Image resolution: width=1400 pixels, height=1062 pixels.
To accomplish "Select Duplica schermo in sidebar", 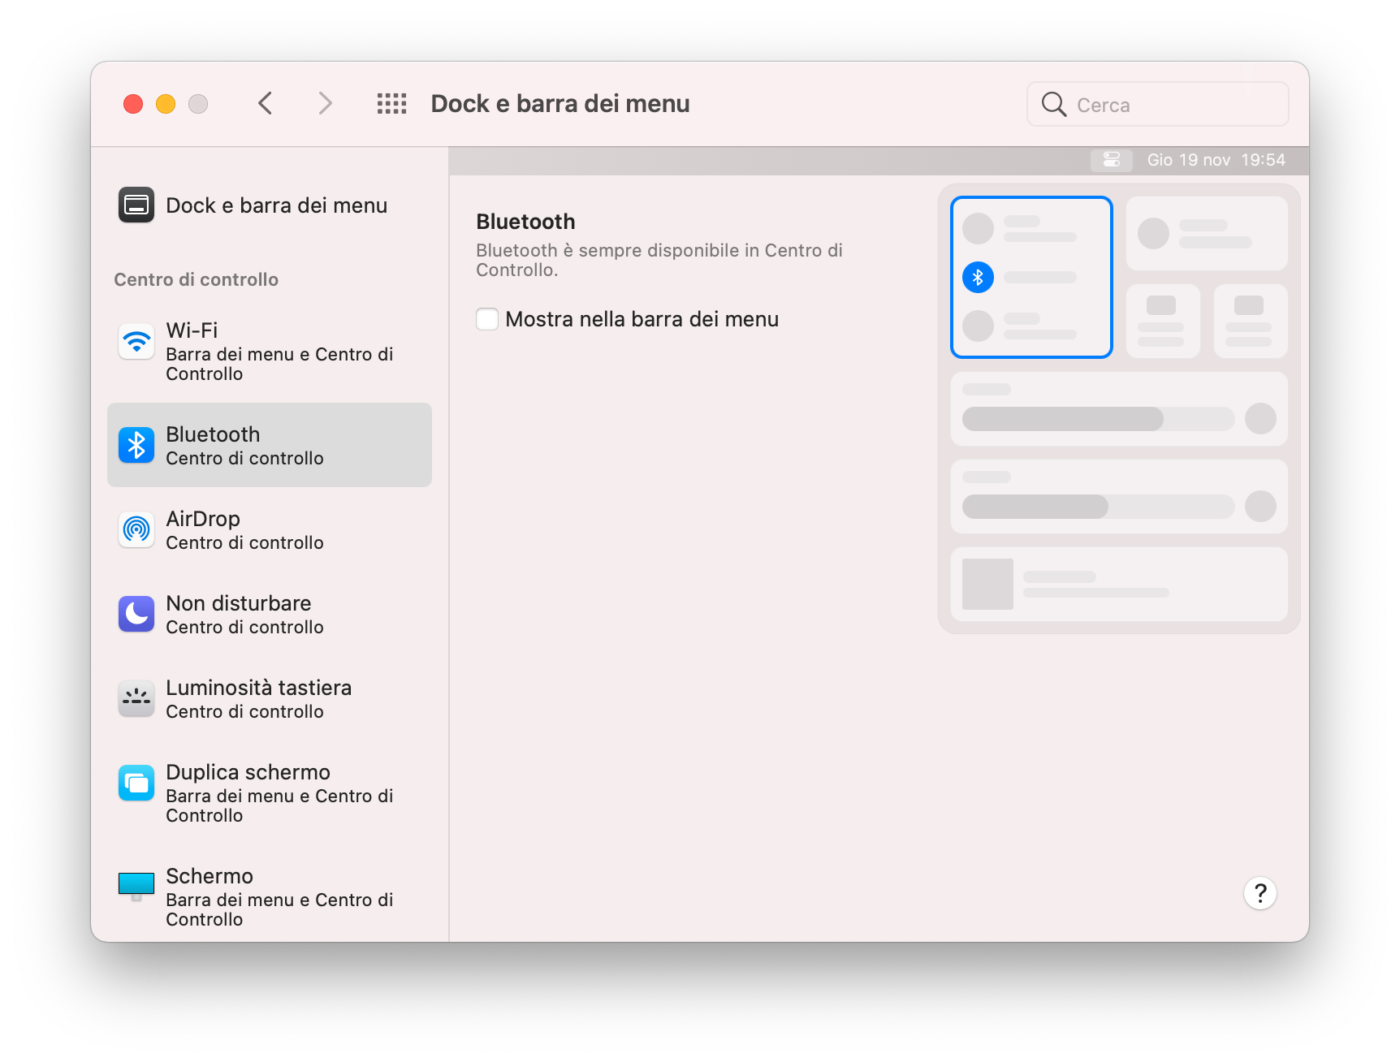I will 270,793.
